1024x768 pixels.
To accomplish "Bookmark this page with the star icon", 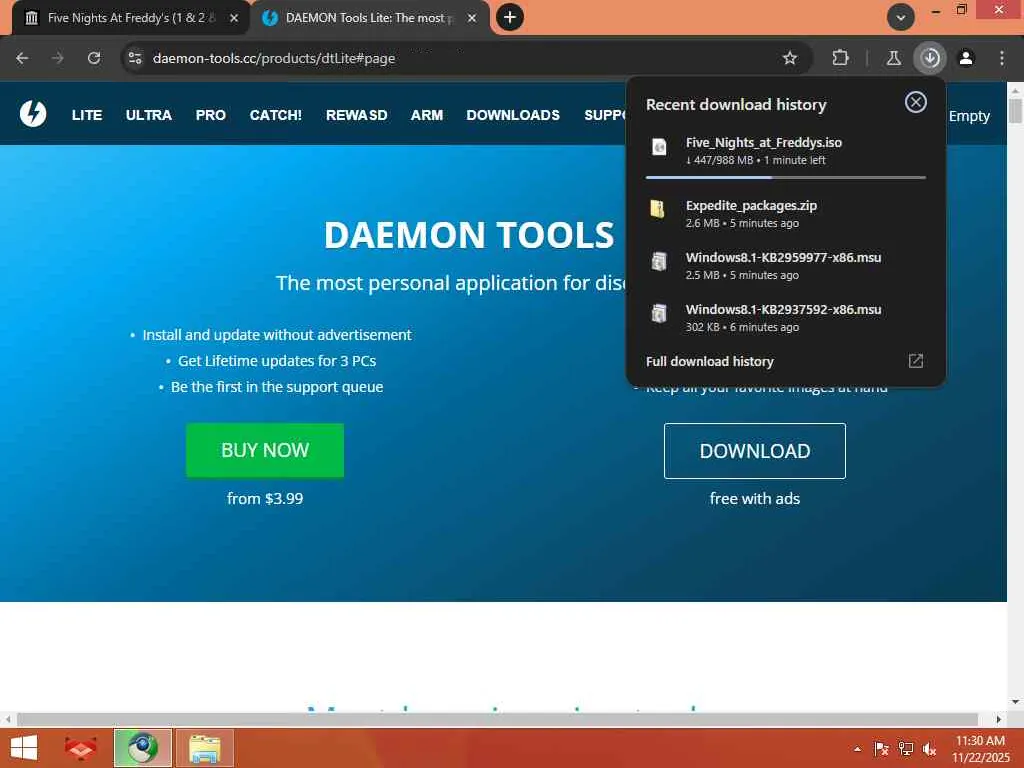I will [790, 58].
